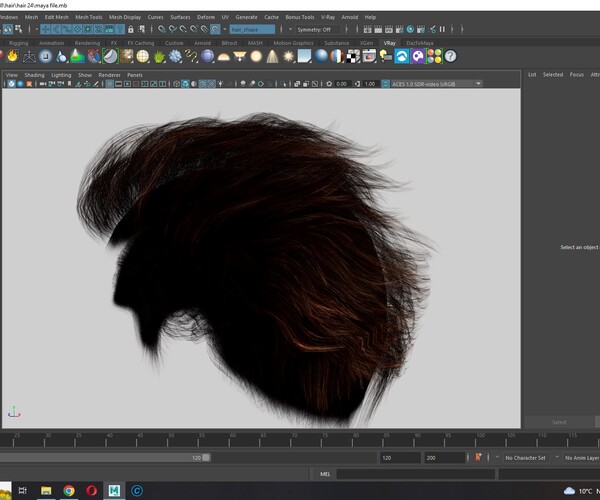The width and height of the screenshot is (600, 500).
Task: Toggle viewport use-all-lights bulb icon
Action: (220, 84)
